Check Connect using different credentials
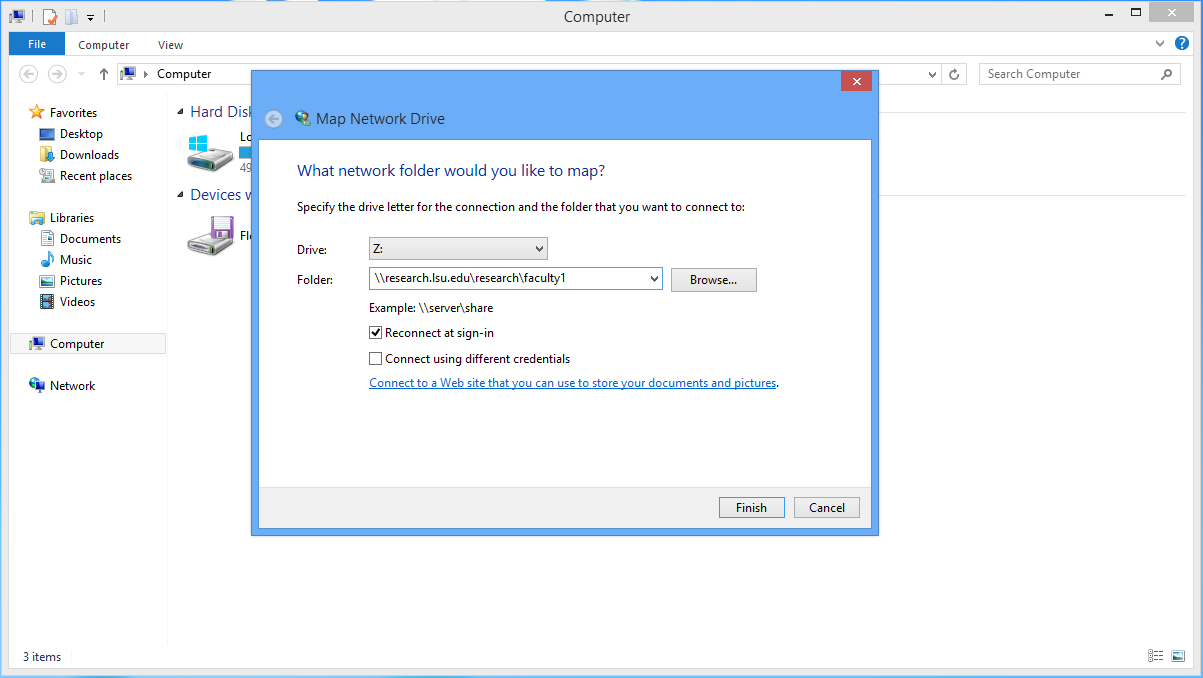The height and width of the screenshot is (678, 1203). point(375,358)
